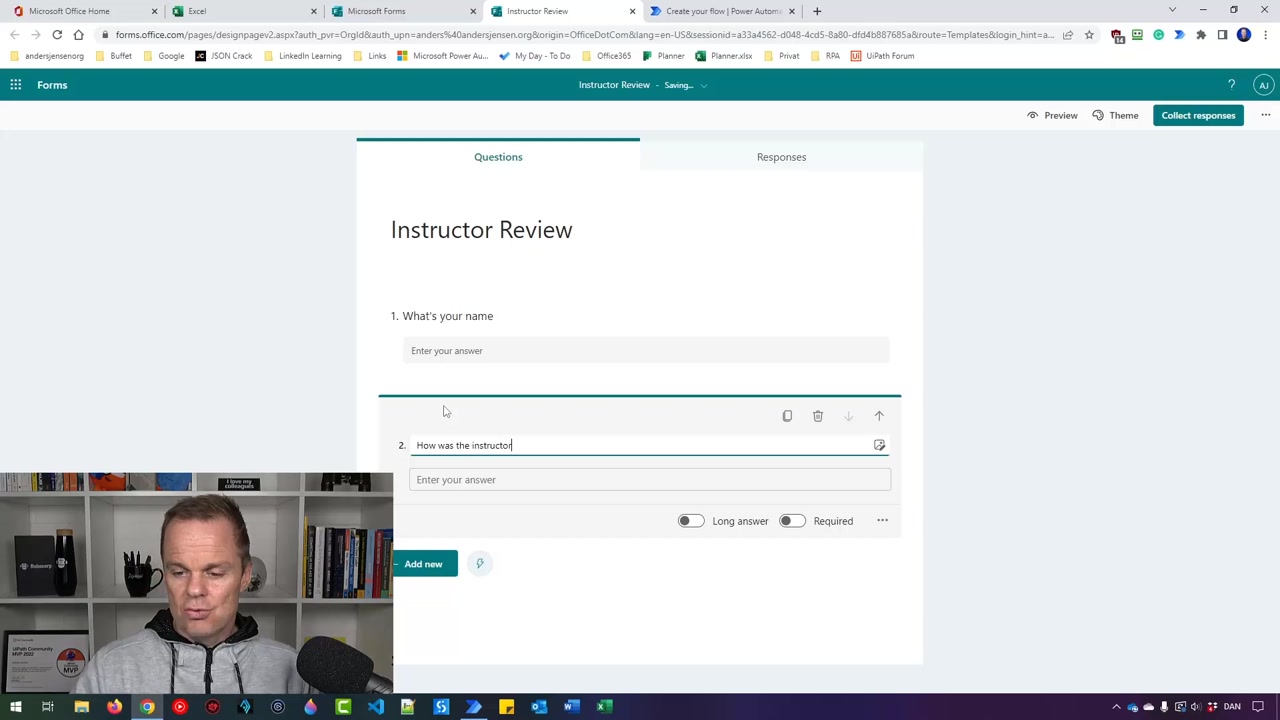Click the Add new button
Screen dimensions: 1280x720
click(x=424, y=564)
